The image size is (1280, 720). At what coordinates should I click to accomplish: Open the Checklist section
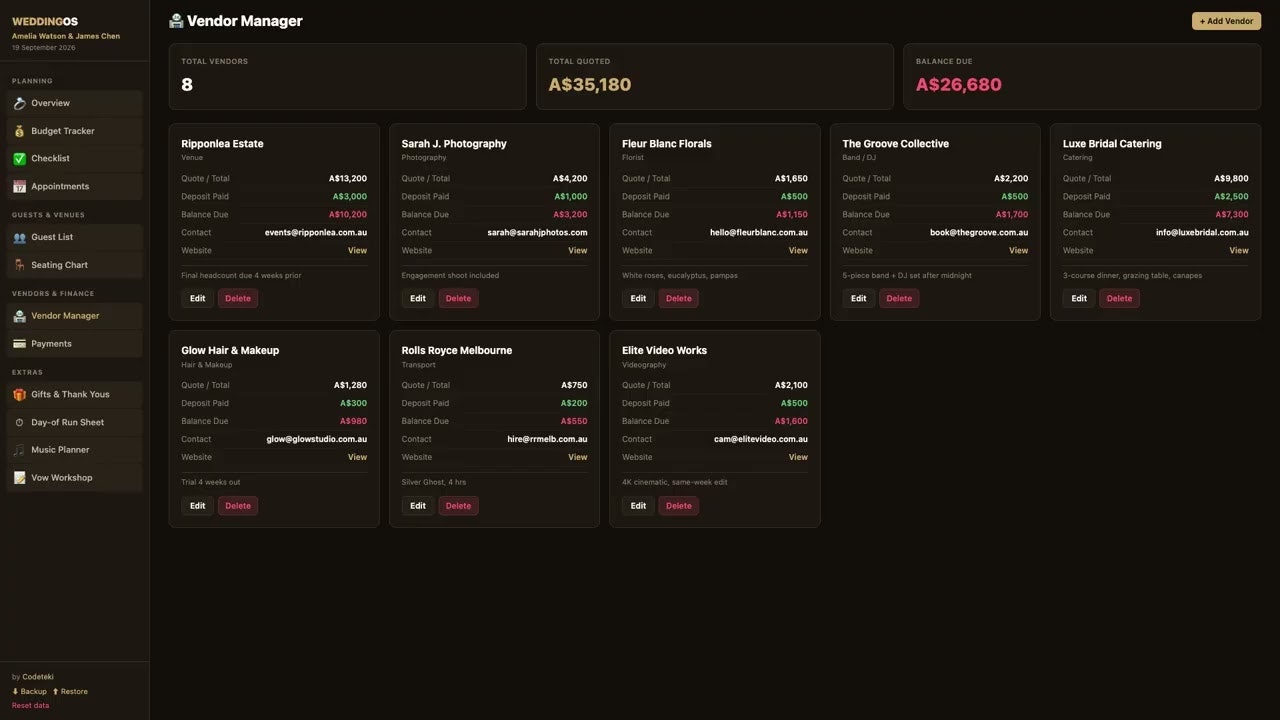click(74, 158)
